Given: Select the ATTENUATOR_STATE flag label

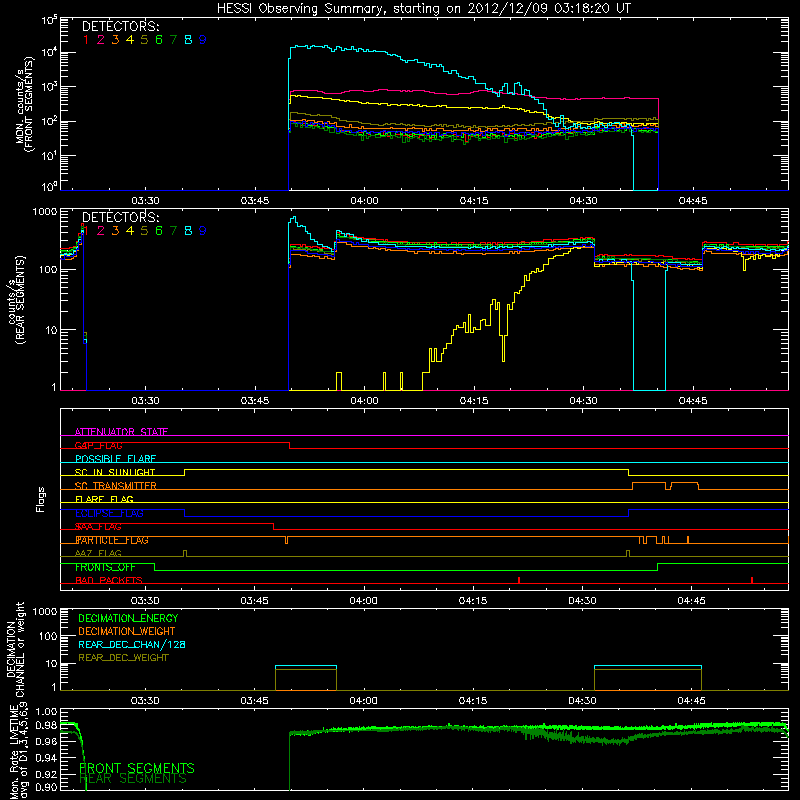Looking at the screenshot, I should pos(121,432).
